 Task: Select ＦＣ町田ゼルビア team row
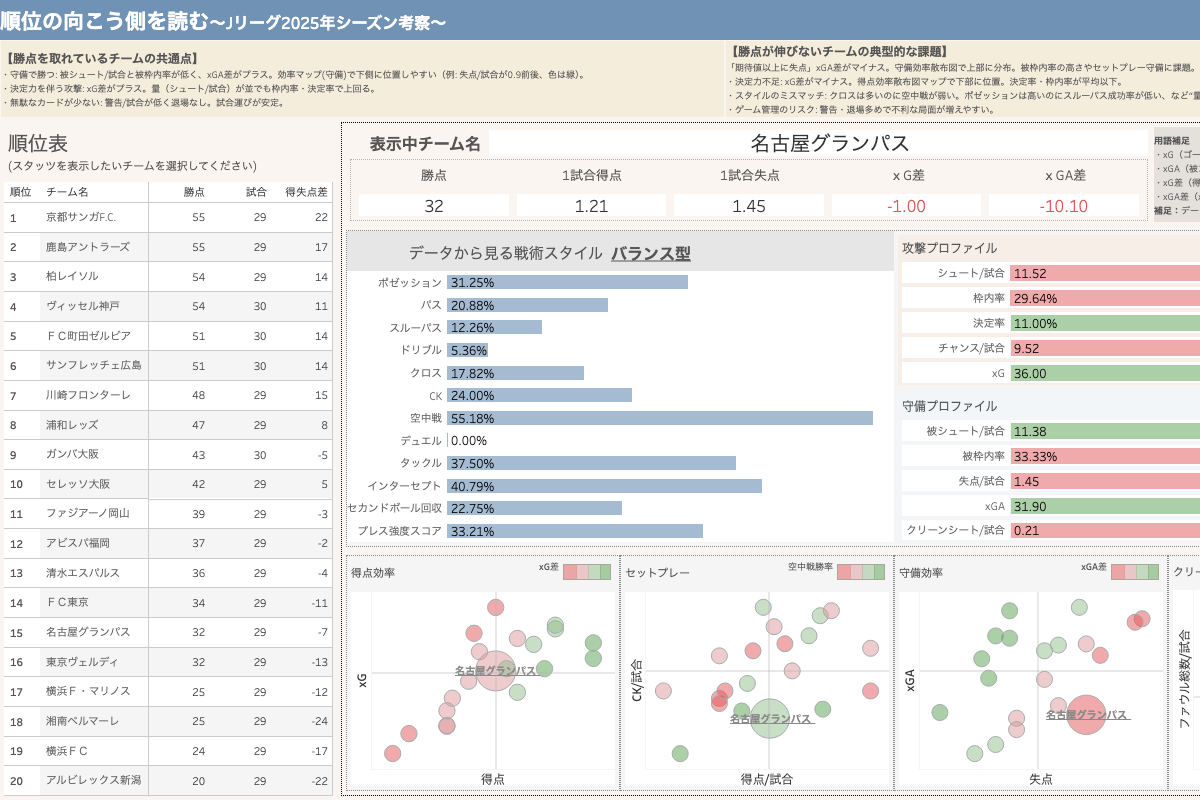coord(168,336)
